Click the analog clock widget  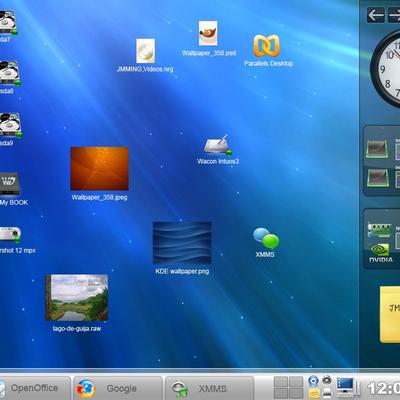coord(386,69)
